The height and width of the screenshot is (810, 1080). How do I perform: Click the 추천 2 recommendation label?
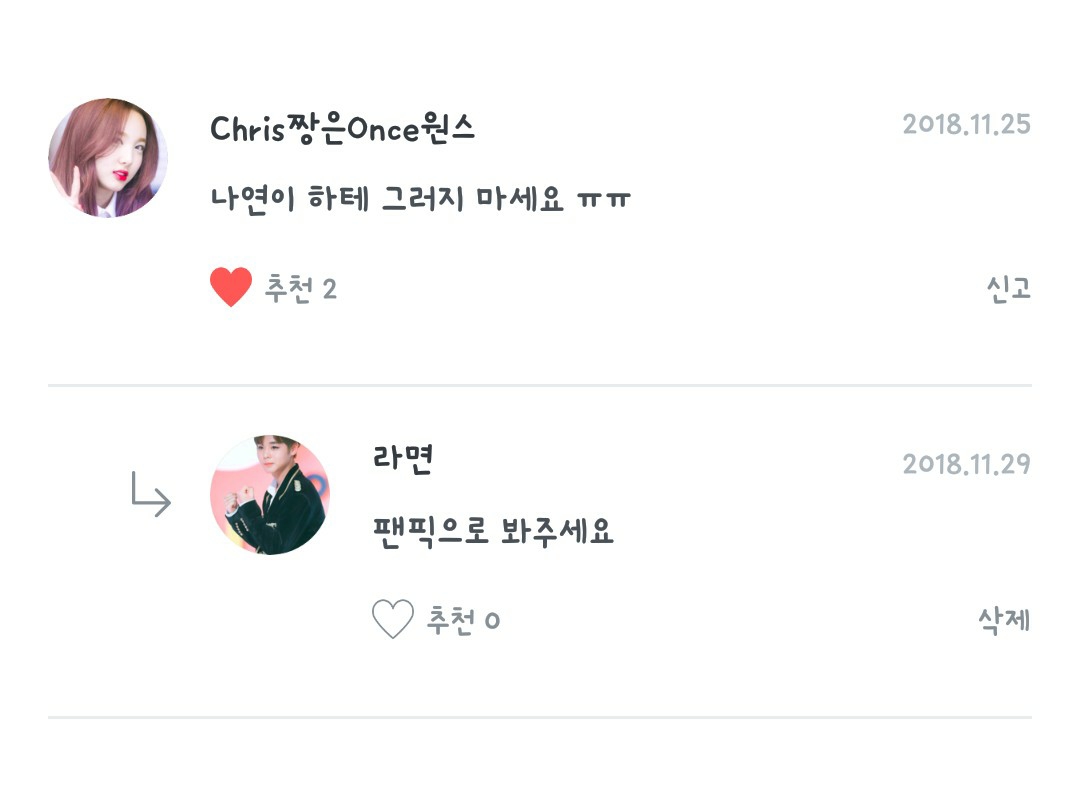(300, 290)
